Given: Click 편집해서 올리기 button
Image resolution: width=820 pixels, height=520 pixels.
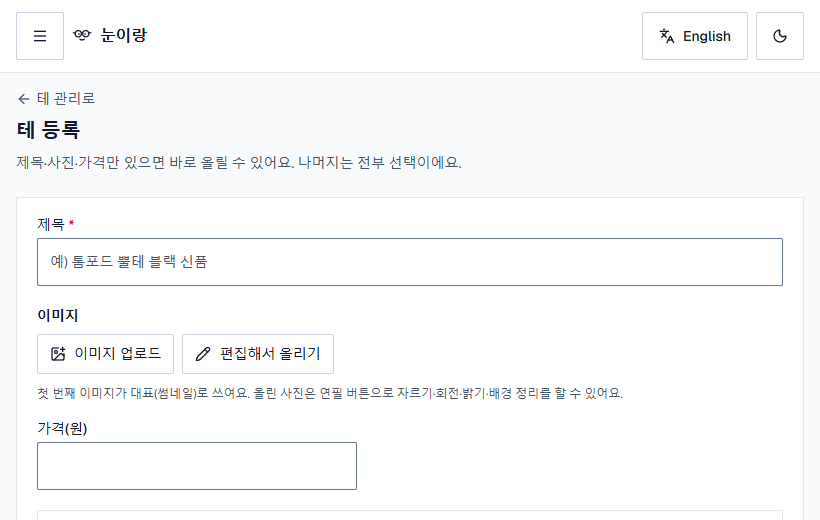Looking at the screenshot, I should click(258, 354).
